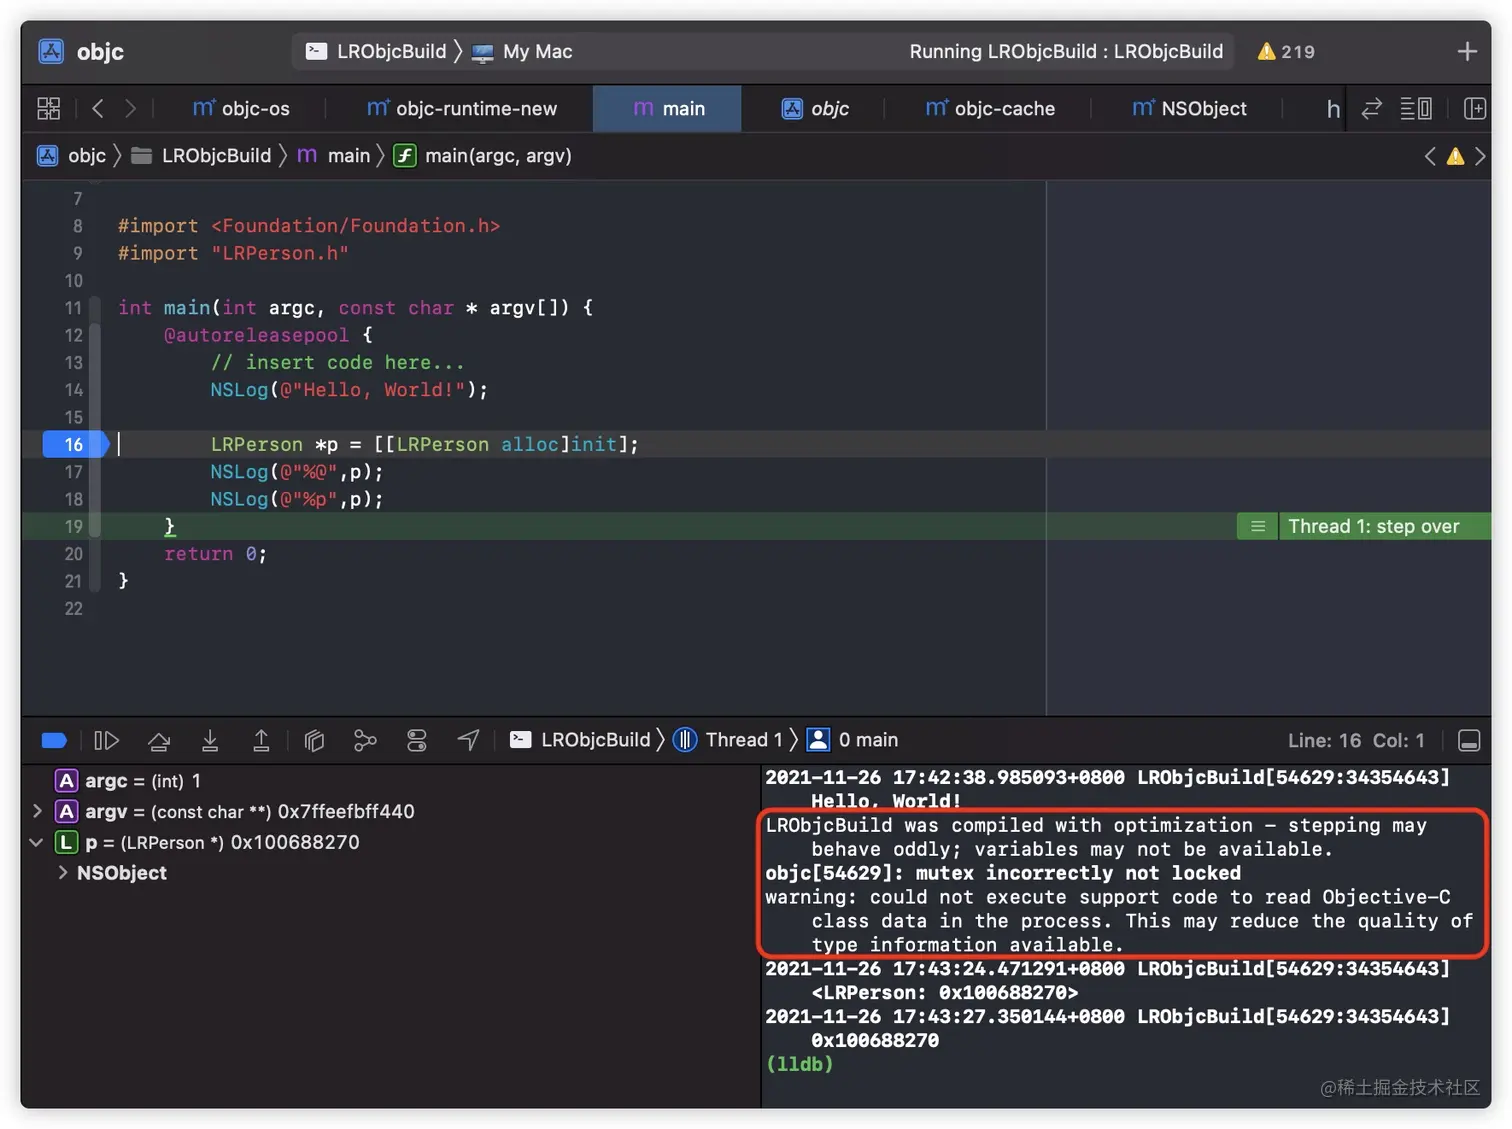This screenshot has width=1512, height=1129.
Task: Open main file in jump bar
Action: coord(334,156)
